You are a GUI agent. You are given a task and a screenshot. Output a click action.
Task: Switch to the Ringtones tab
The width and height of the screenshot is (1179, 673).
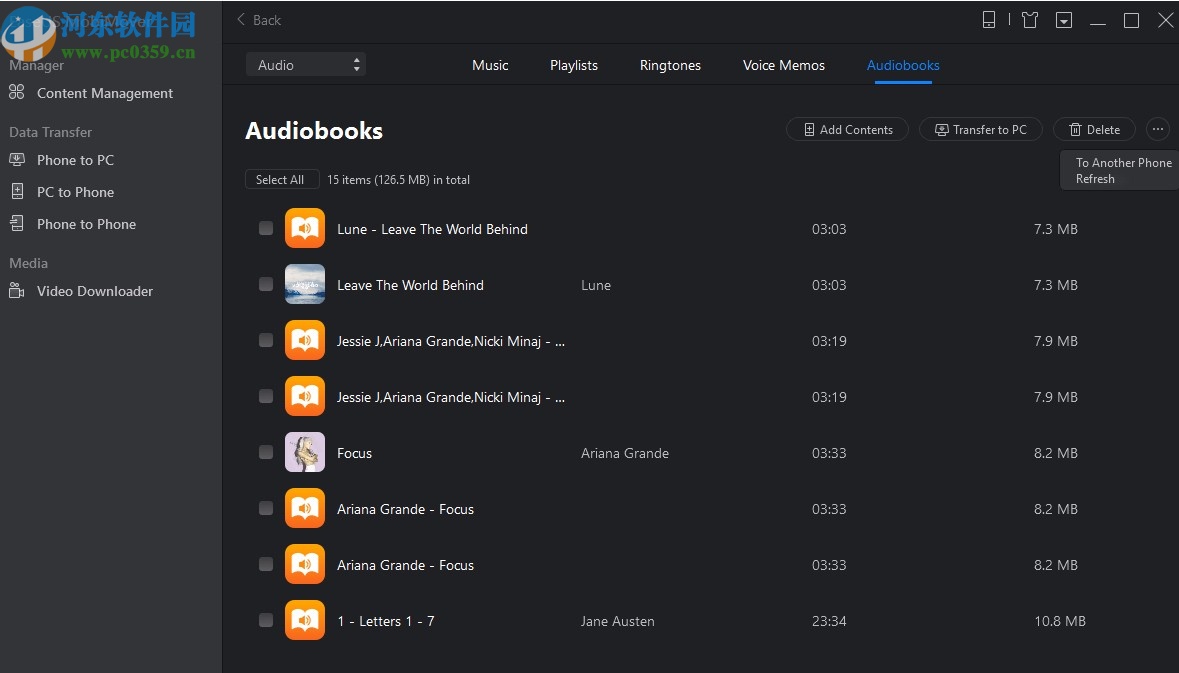point(670,65)
